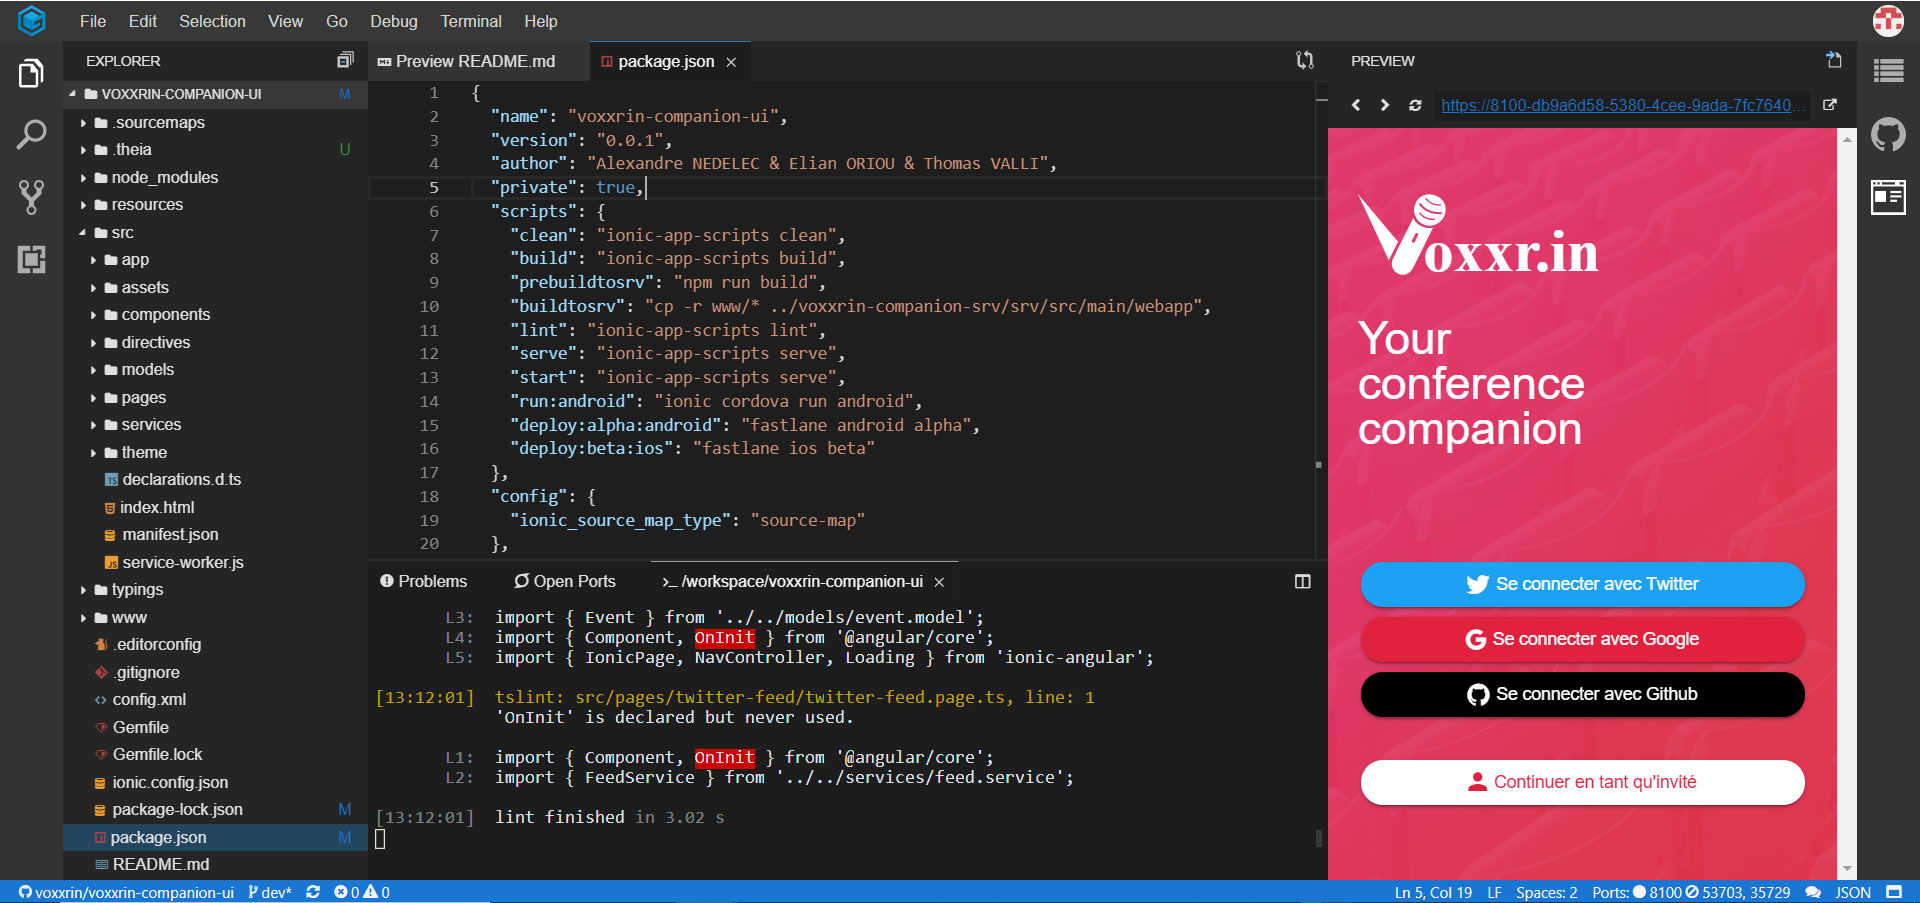Image resolution: width=1920 pixels, height=903 pixels.
Task: Switch to the Preview README.md tab
Action: click(475, 60)
